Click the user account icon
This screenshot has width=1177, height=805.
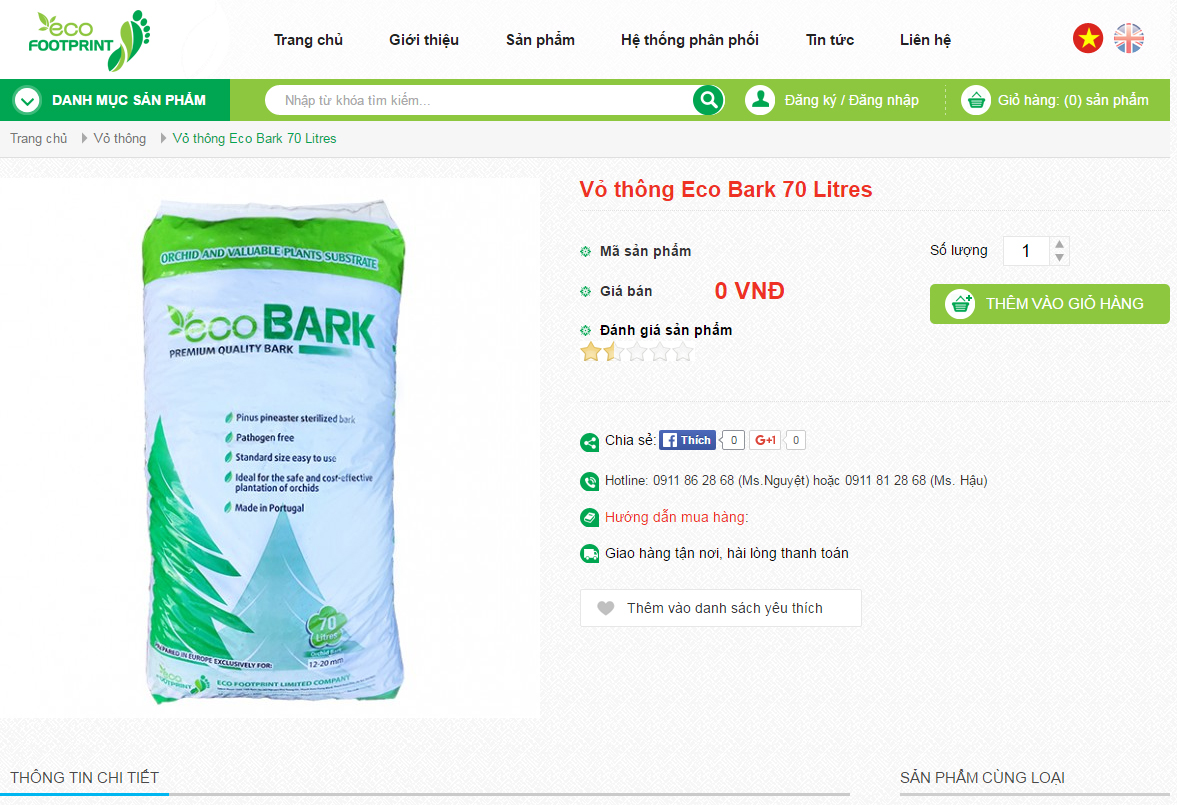point(760,100)
